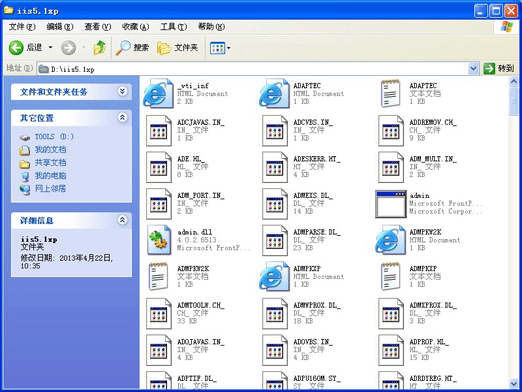The height and width of the screenshot is (392, 522).
Task: Click the Windows flag logo in the menu bar
Action: 507,27
